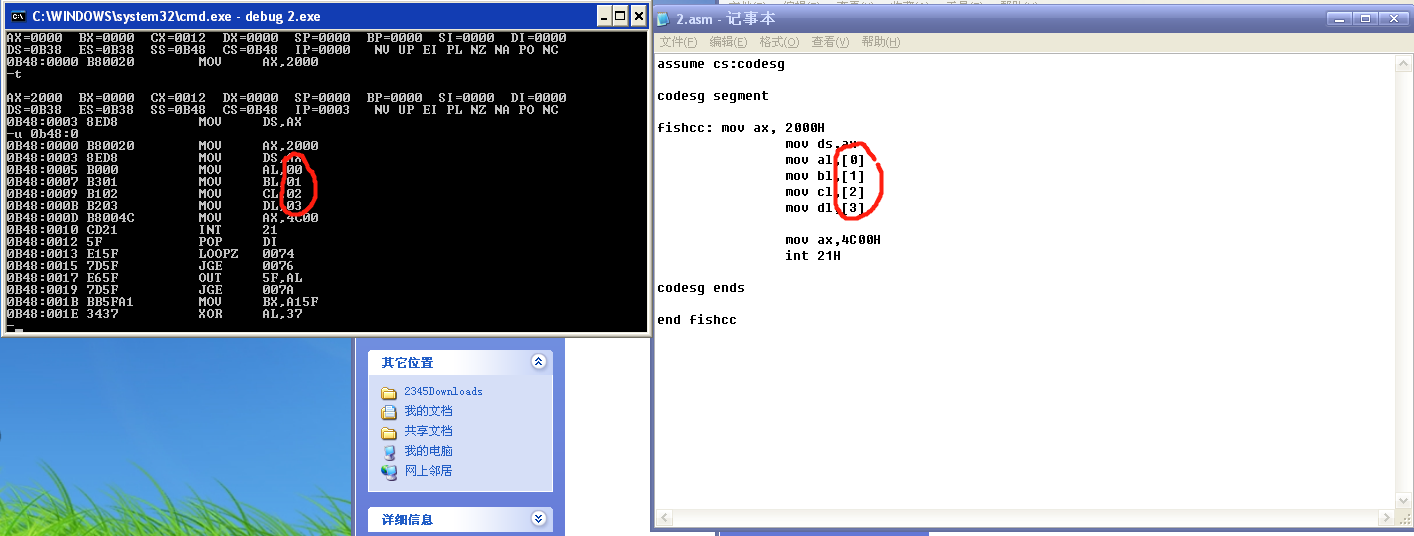Collapse the 其它位置 panel
Screen dimensions: 1414x536
click(x=539, y=362)
